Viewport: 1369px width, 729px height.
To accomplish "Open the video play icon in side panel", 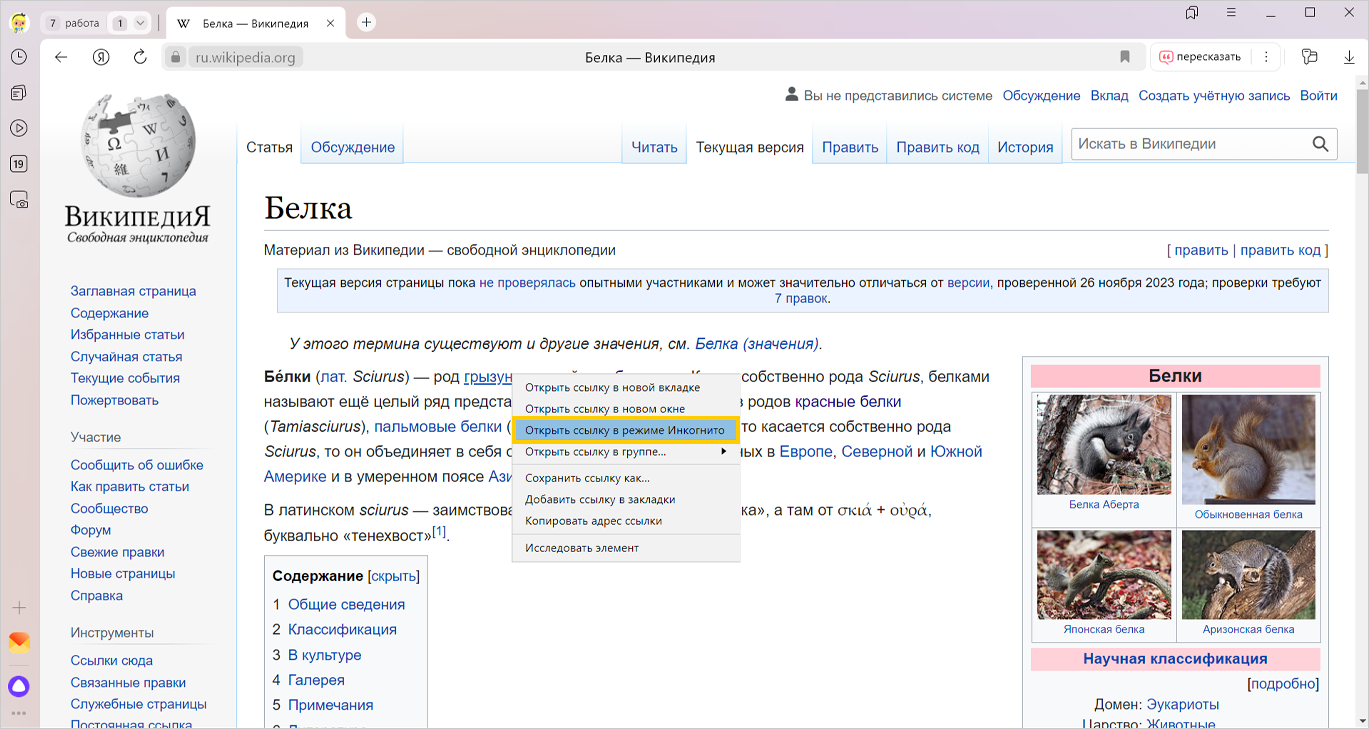I will (x=19, y=128).
